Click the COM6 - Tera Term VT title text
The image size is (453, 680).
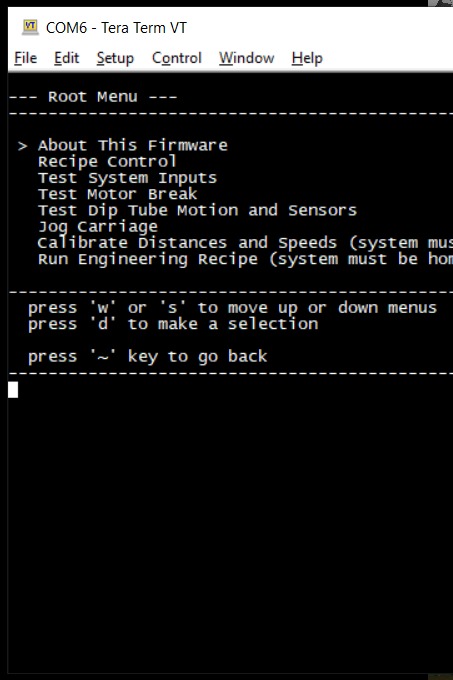tap(116, 28)
